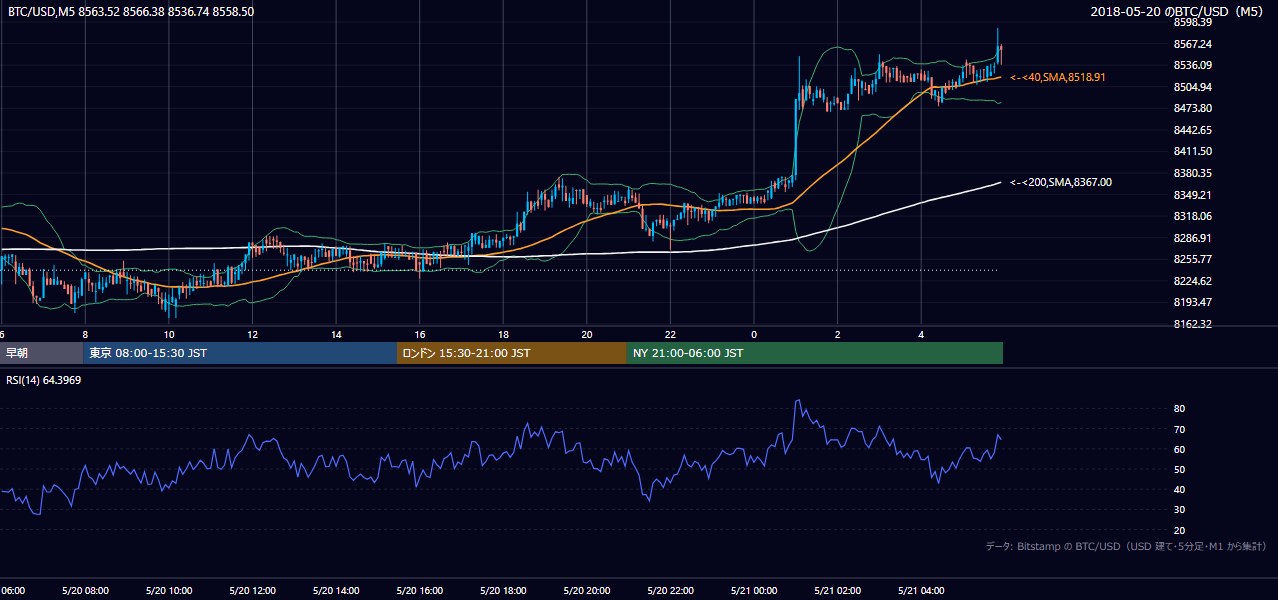The height and width of the screenshot is (600, 1278).
Task: Click the データ: Bitstamp の BTC/USD source note
Action: [x=1126, y=546]
